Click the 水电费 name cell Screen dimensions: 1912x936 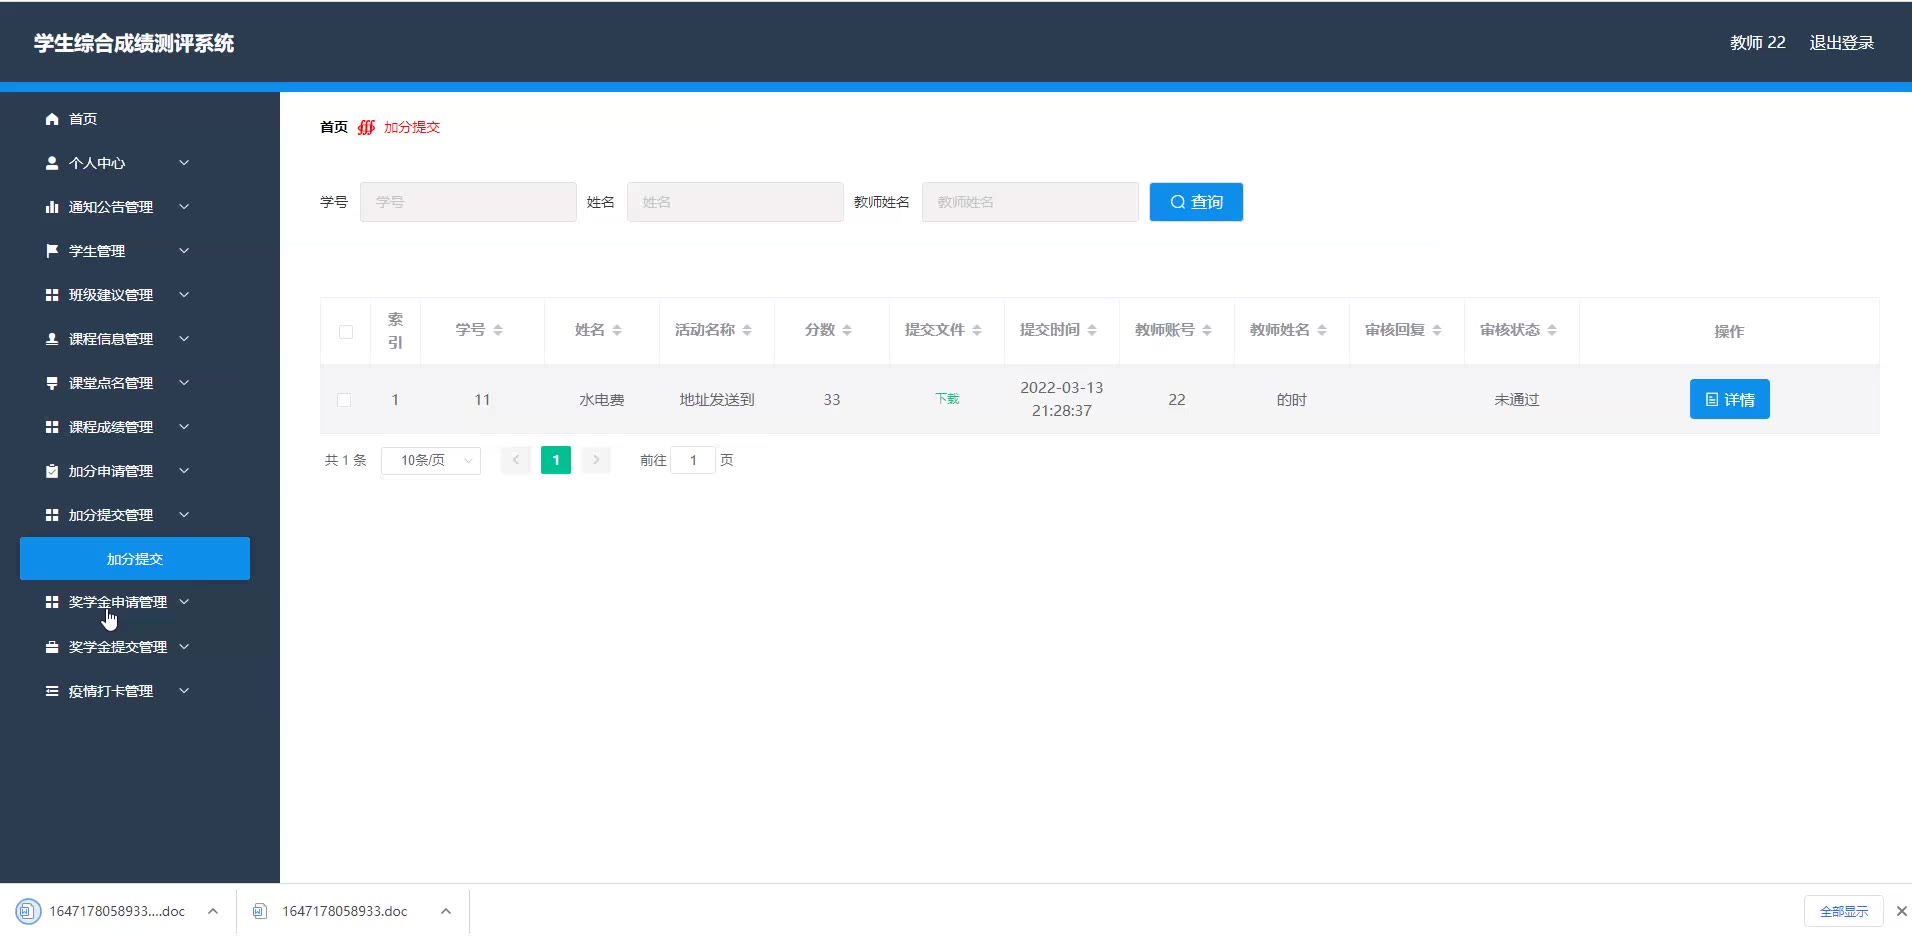pos(602,400)
